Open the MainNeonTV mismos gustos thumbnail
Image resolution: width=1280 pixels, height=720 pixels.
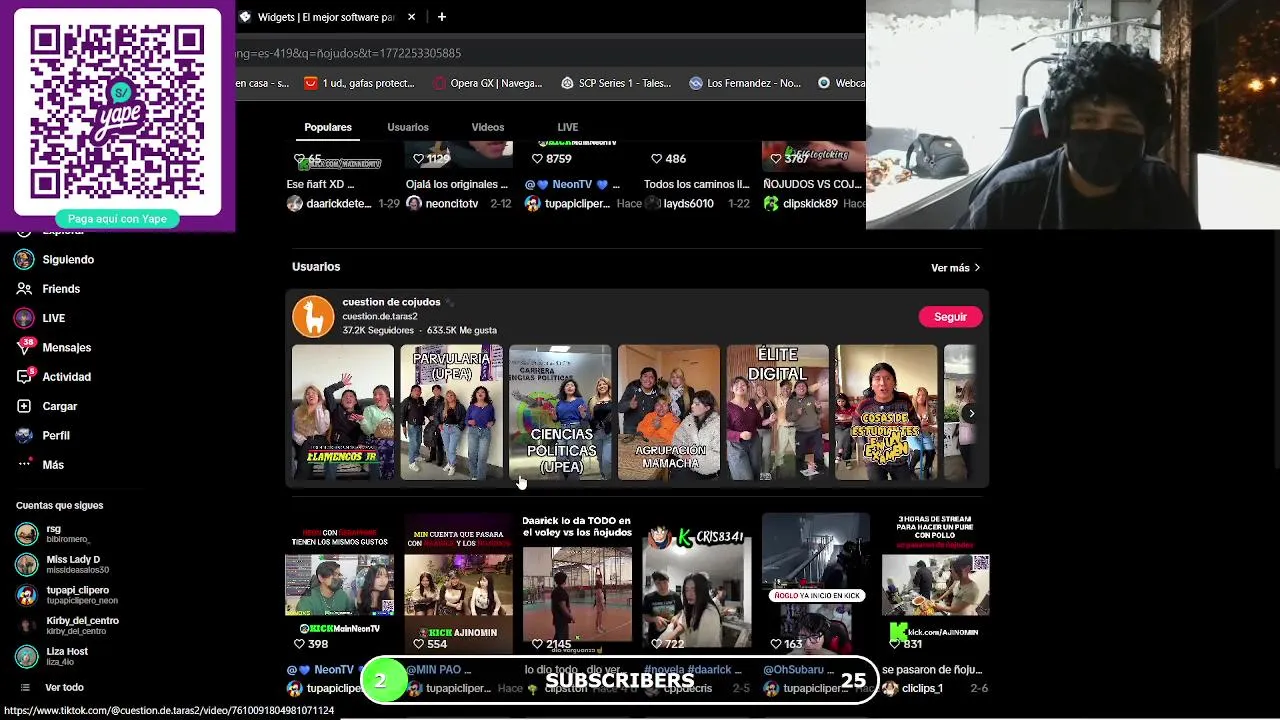pos(339,583)
